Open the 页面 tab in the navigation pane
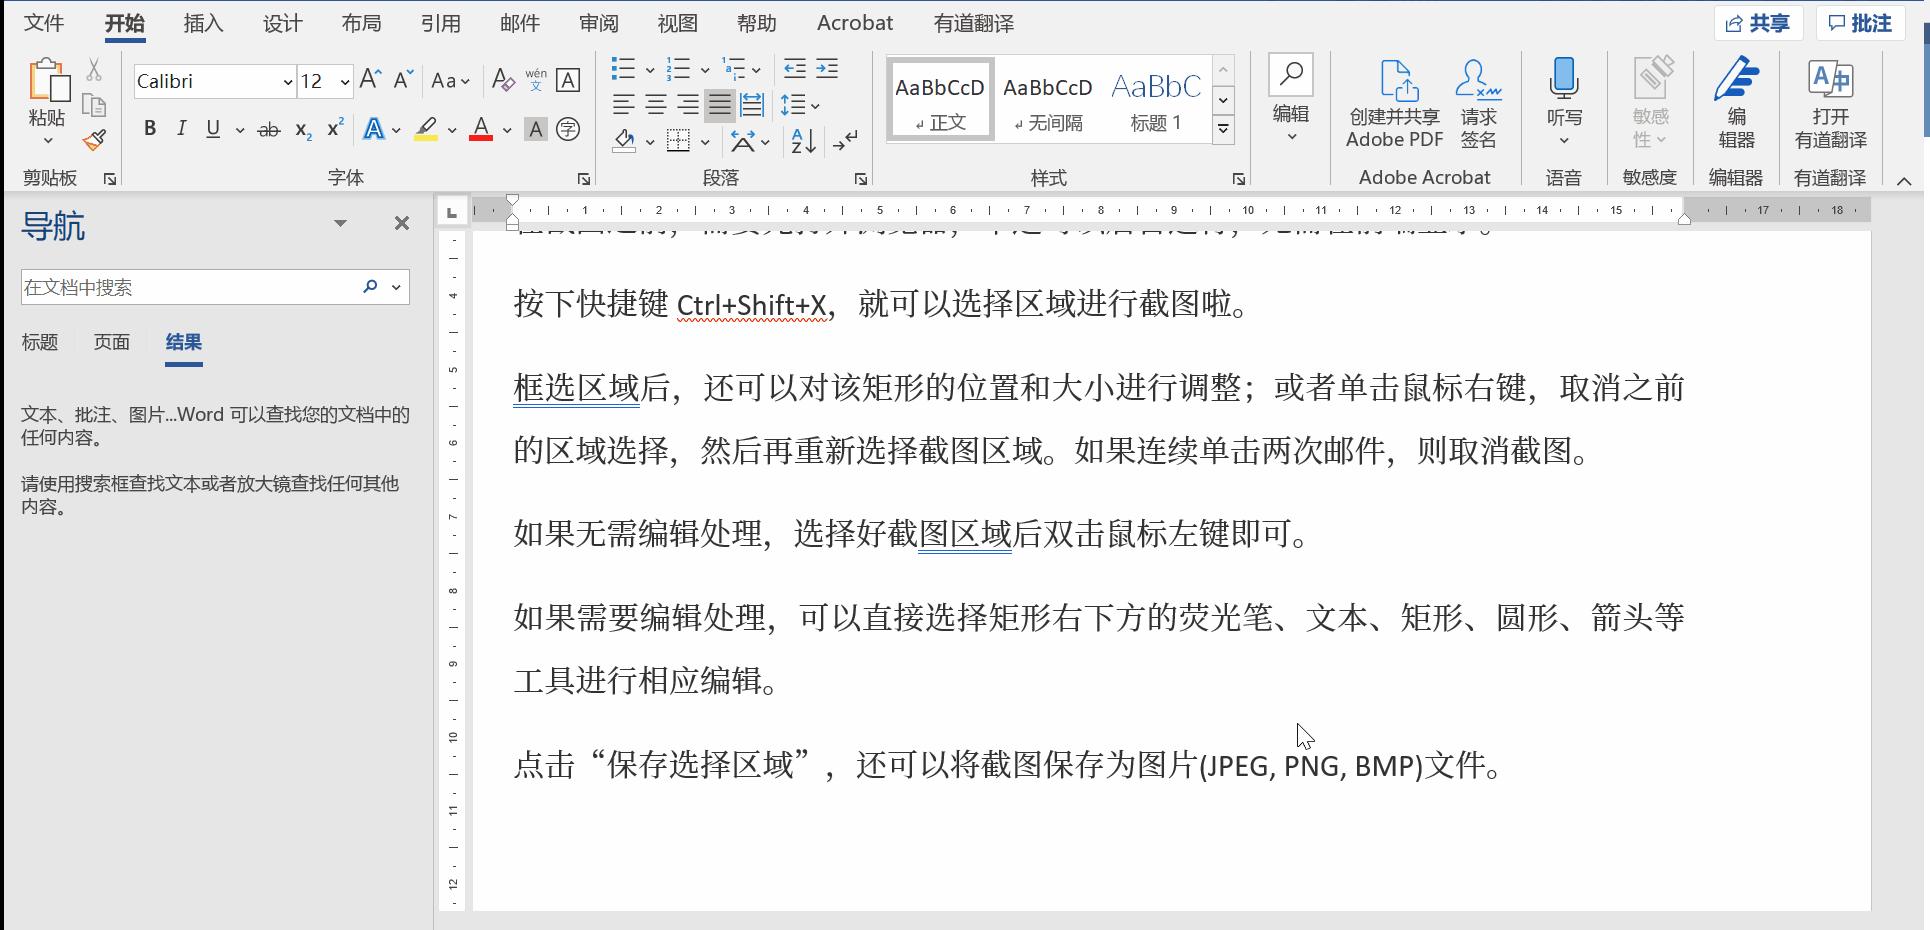The image size is (1930, 930). (x=111, y=342)
